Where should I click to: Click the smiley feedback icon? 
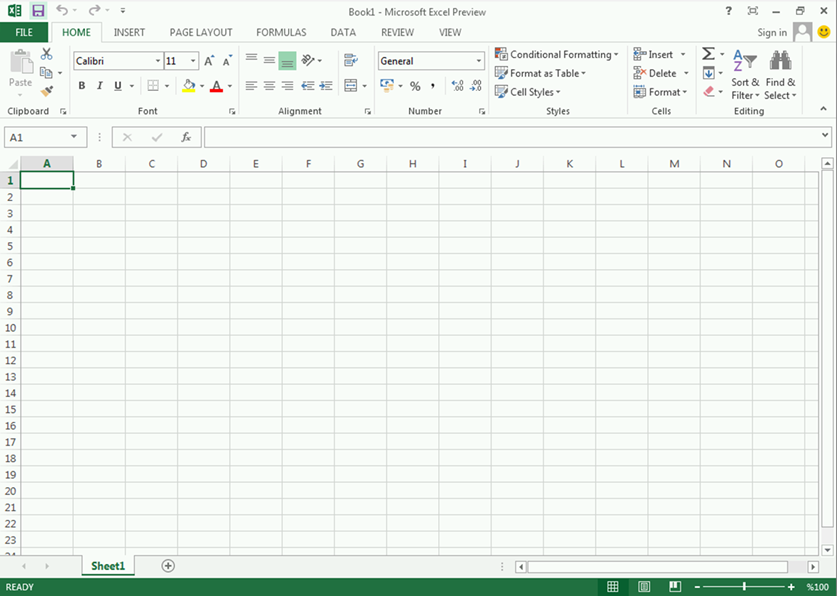click(x=824, y=32)
